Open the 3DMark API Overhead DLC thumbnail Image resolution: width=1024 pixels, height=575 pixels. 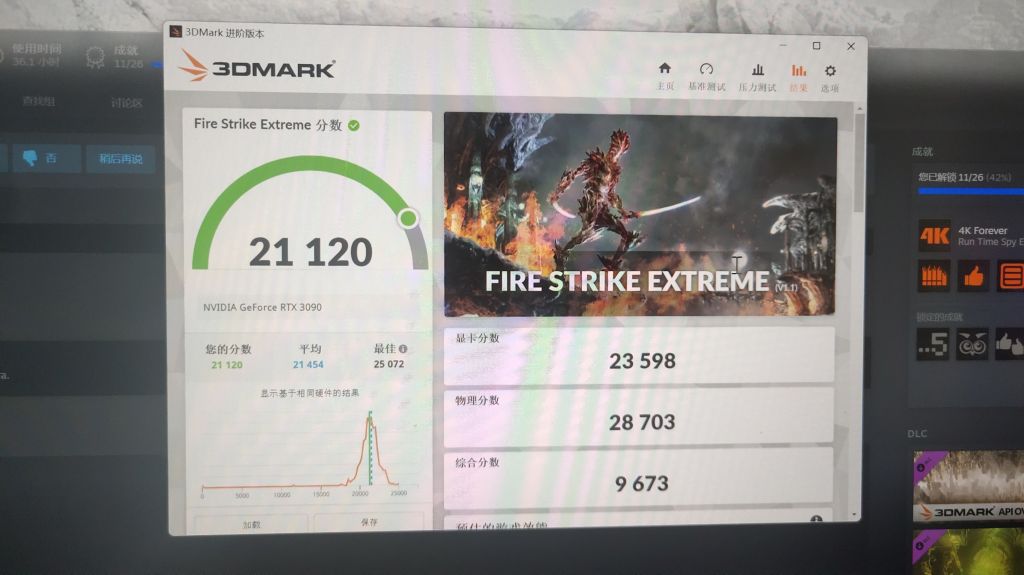(968, 486)
